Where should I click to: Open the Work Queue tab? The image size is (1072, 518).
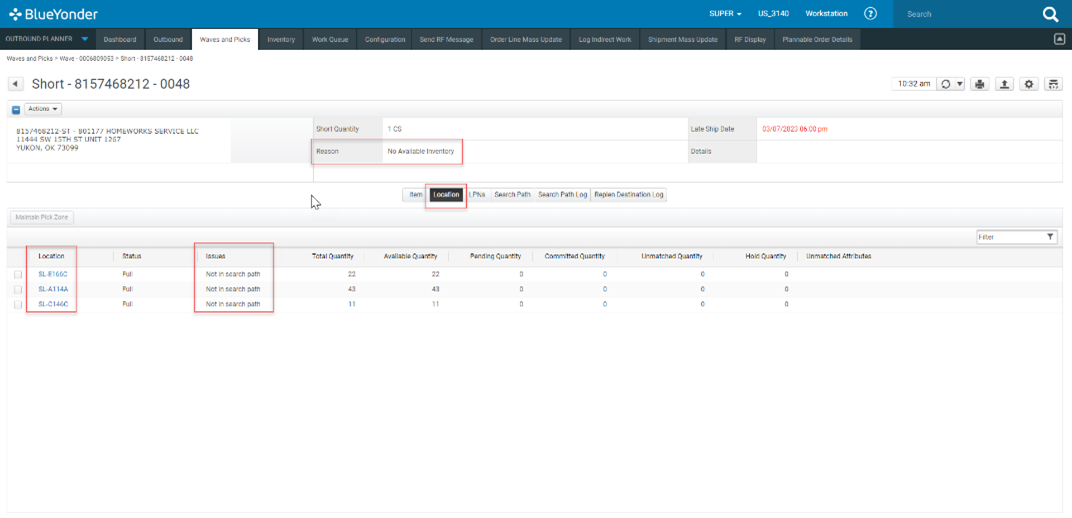[x=330, y=40]
